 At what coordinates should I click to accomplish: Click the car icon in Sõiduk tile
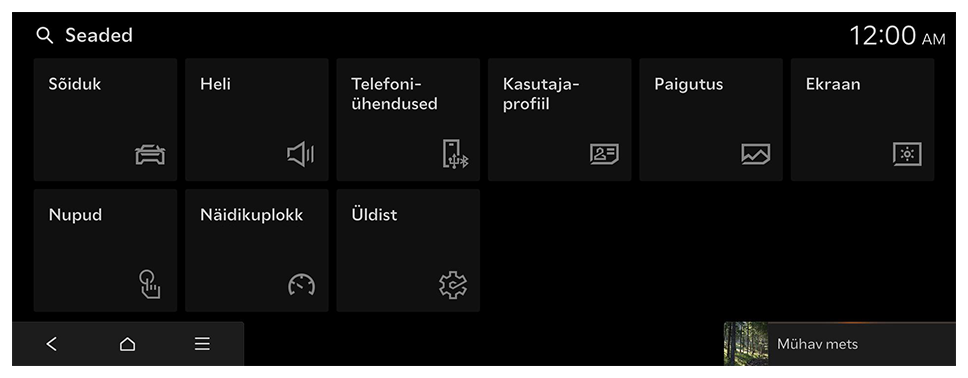151,154
